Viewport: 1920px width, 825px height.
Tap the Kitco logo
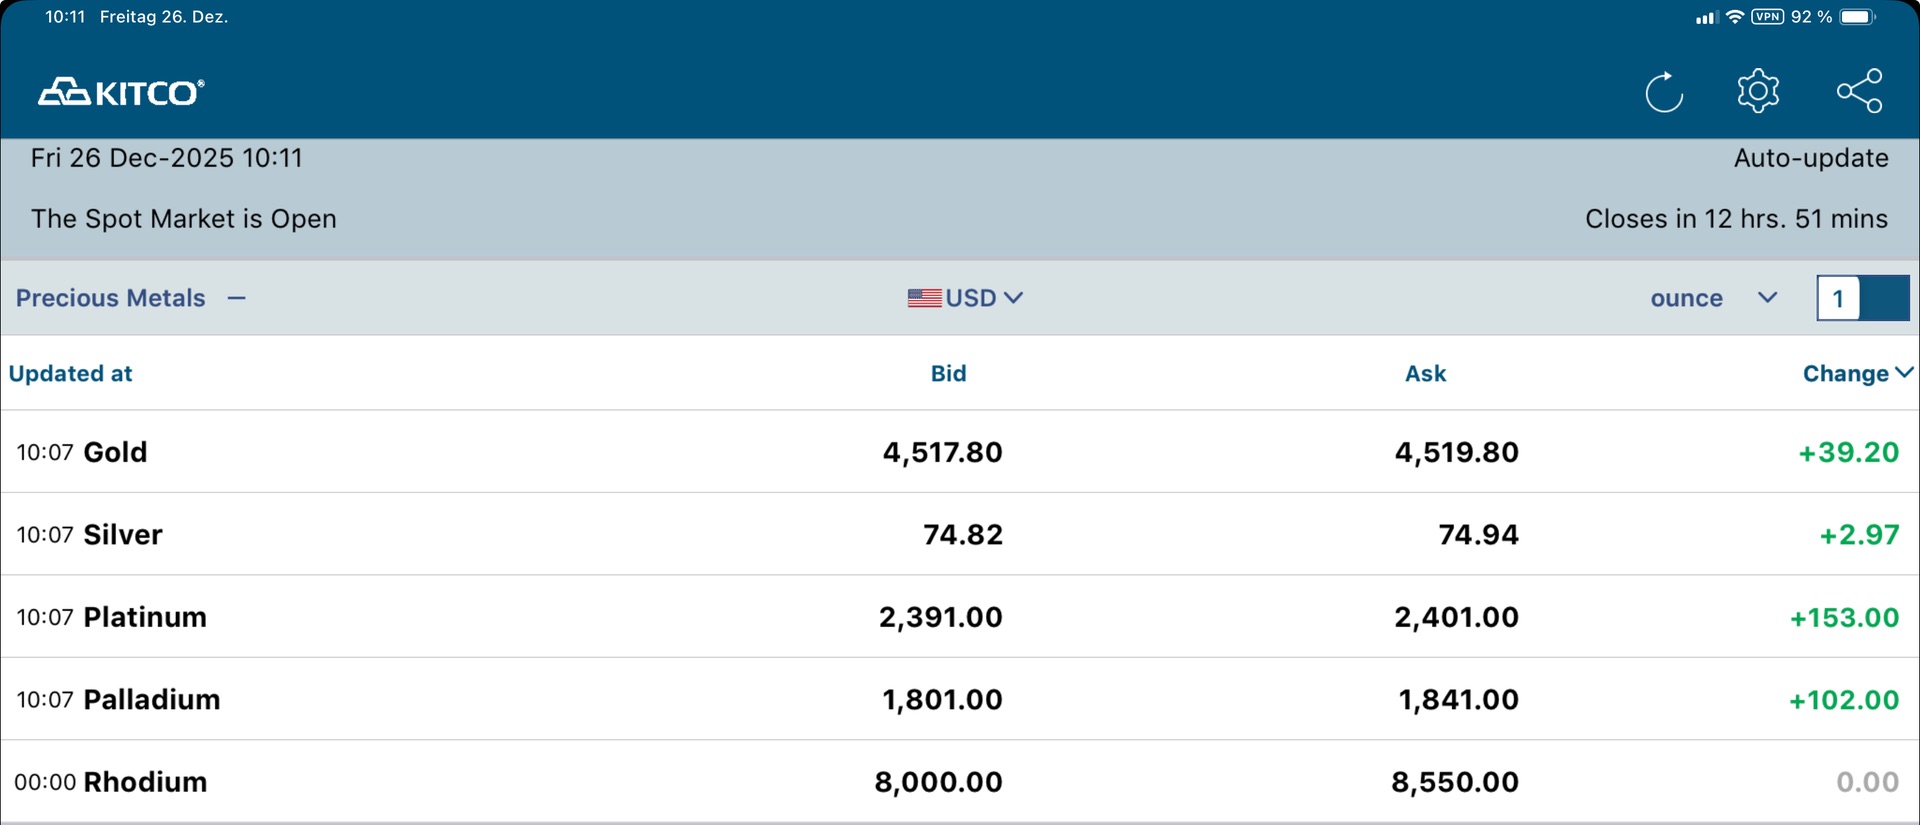(x=121, y=92)
